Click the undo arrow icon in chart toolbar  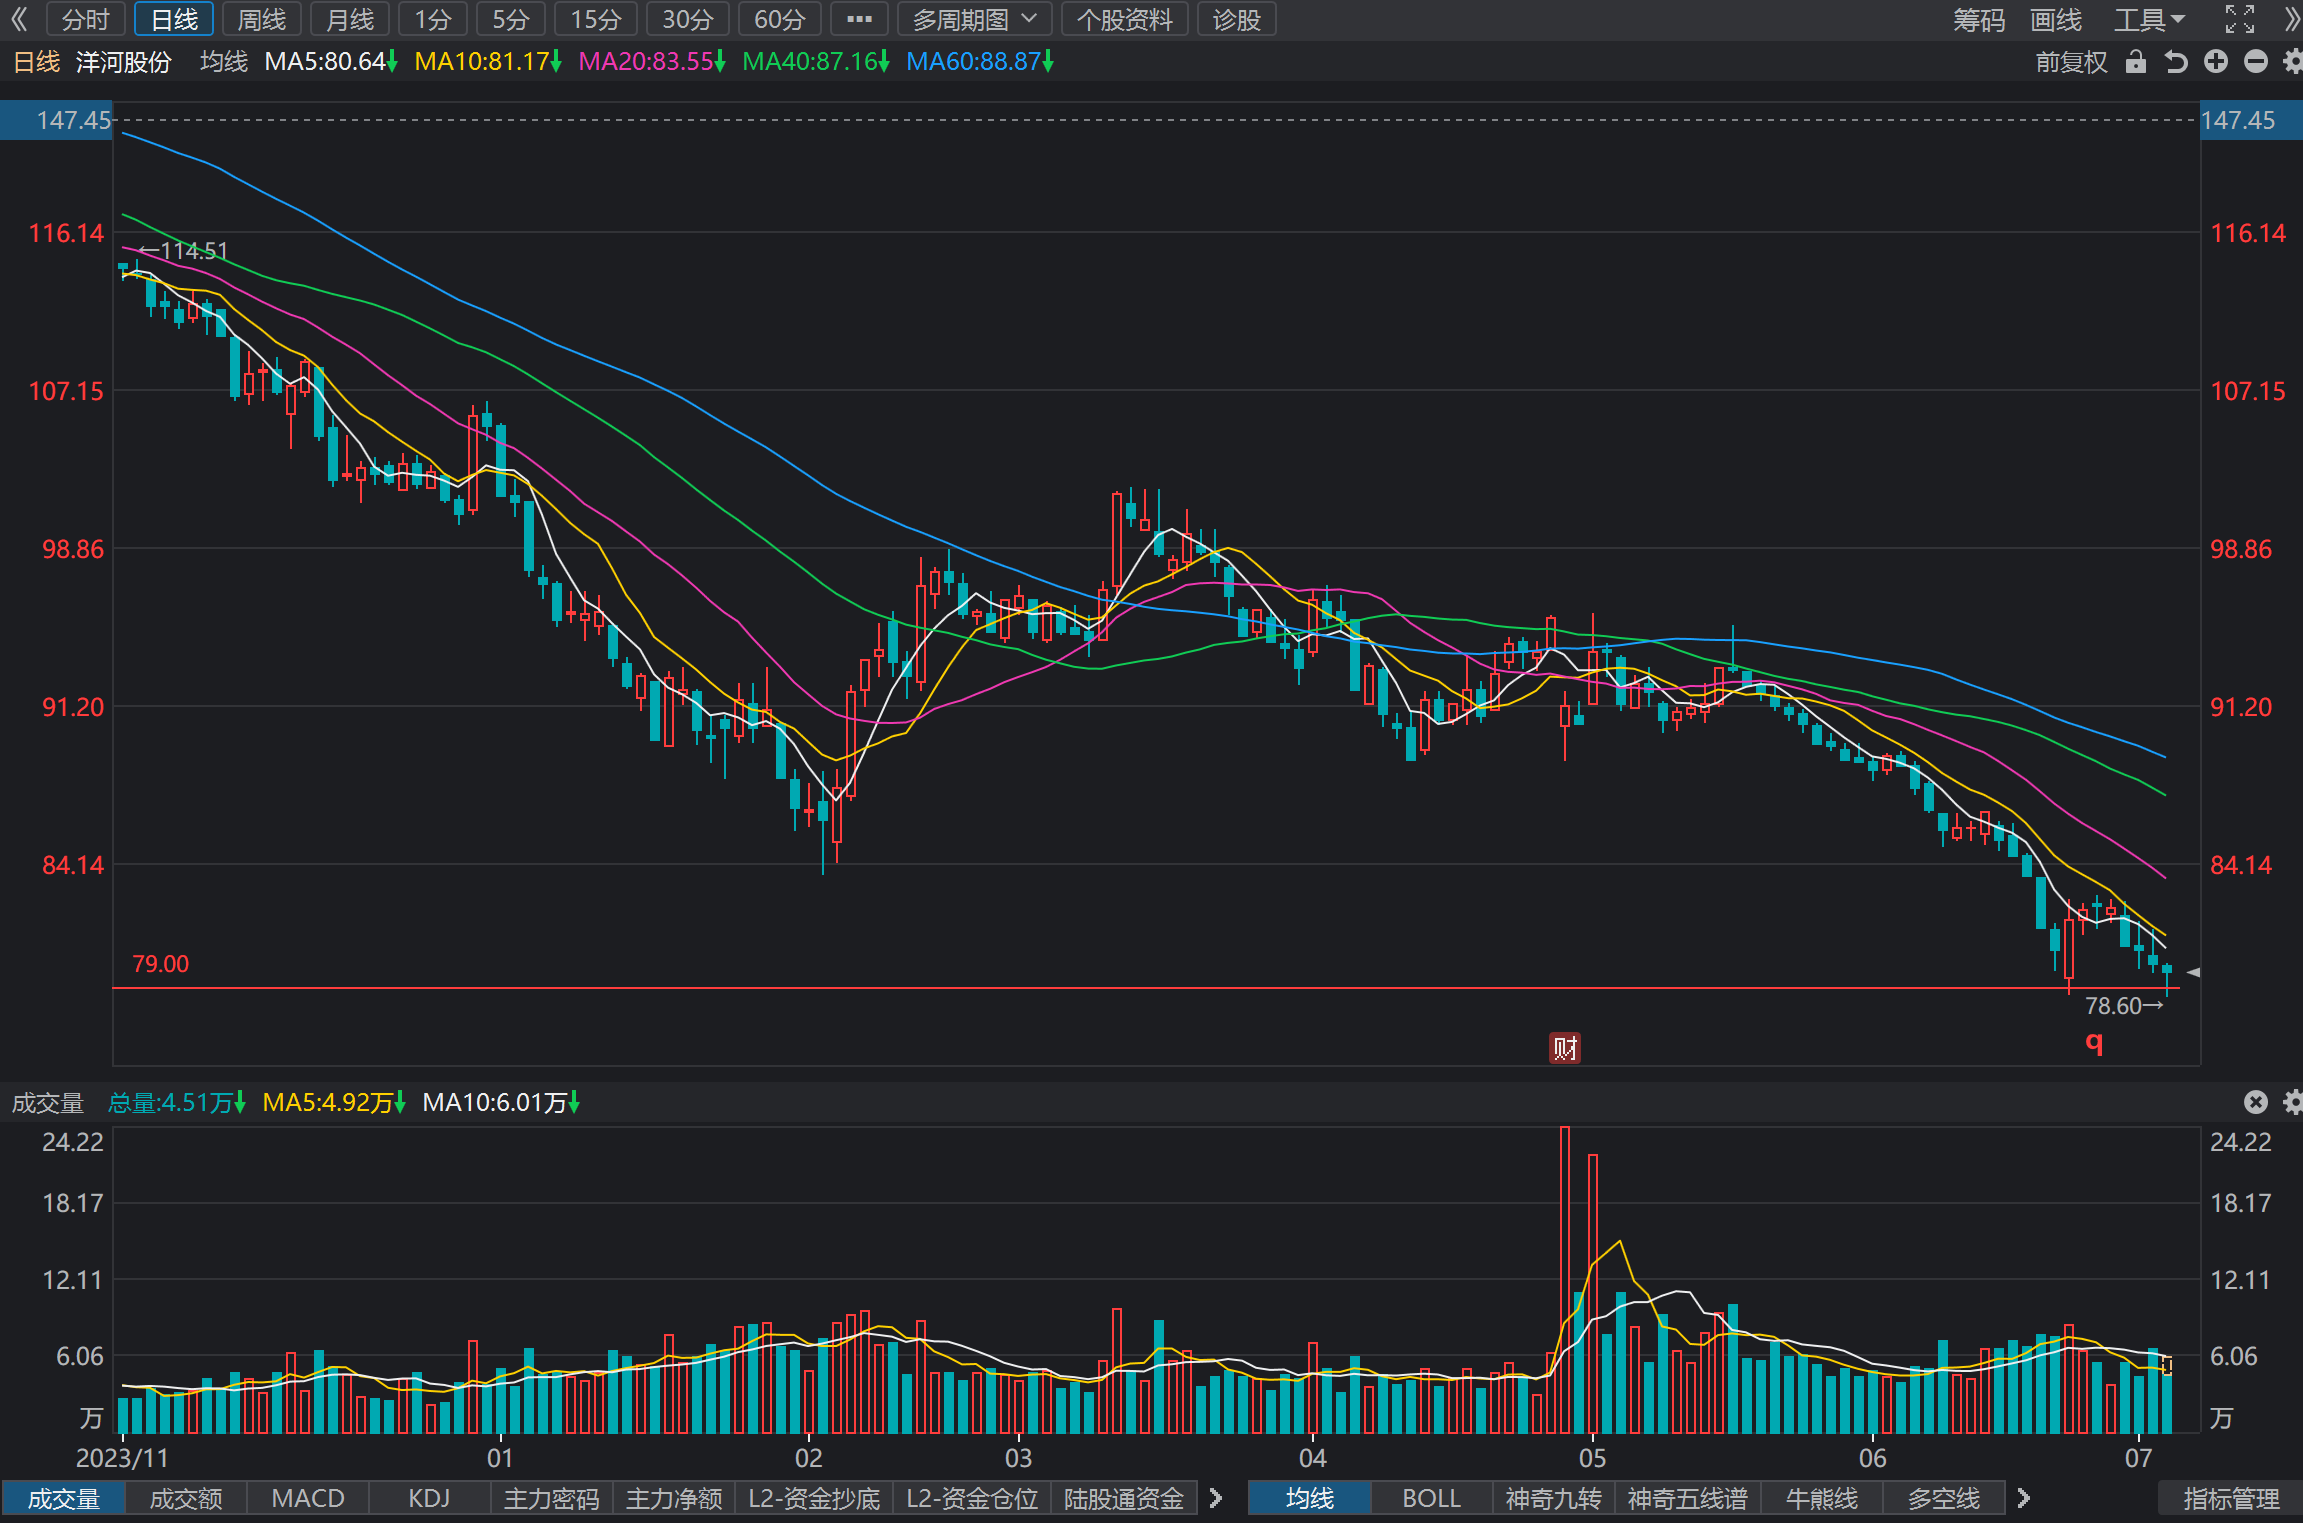coord(2175,62)
